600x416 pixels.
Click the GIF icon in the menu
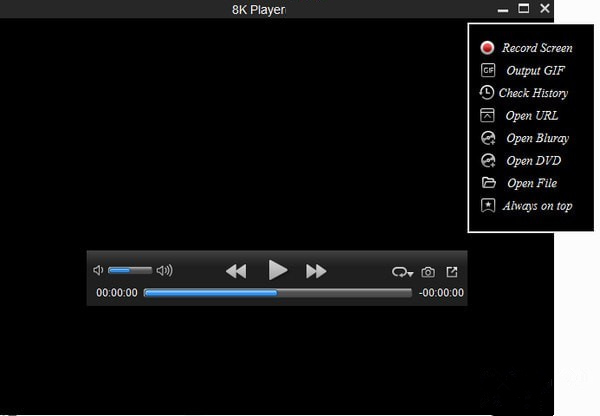click(x=488, y=71)
